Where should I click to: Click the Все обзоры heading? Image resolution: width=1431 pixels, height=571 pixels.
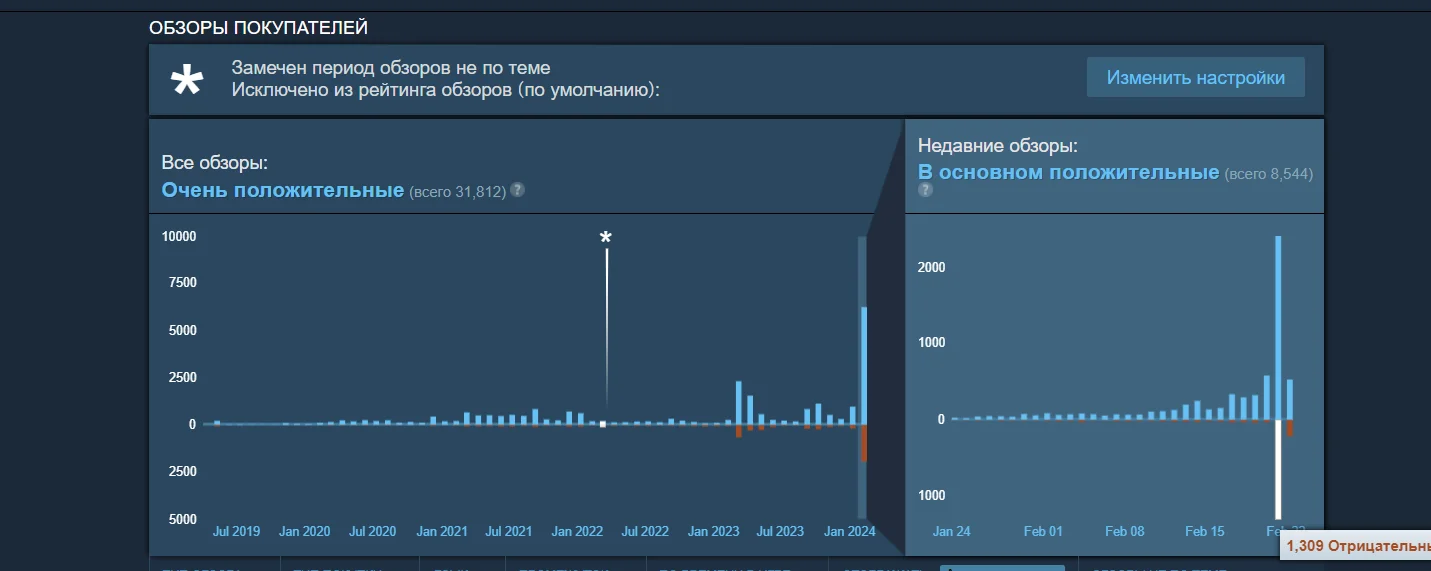point(214,163)
